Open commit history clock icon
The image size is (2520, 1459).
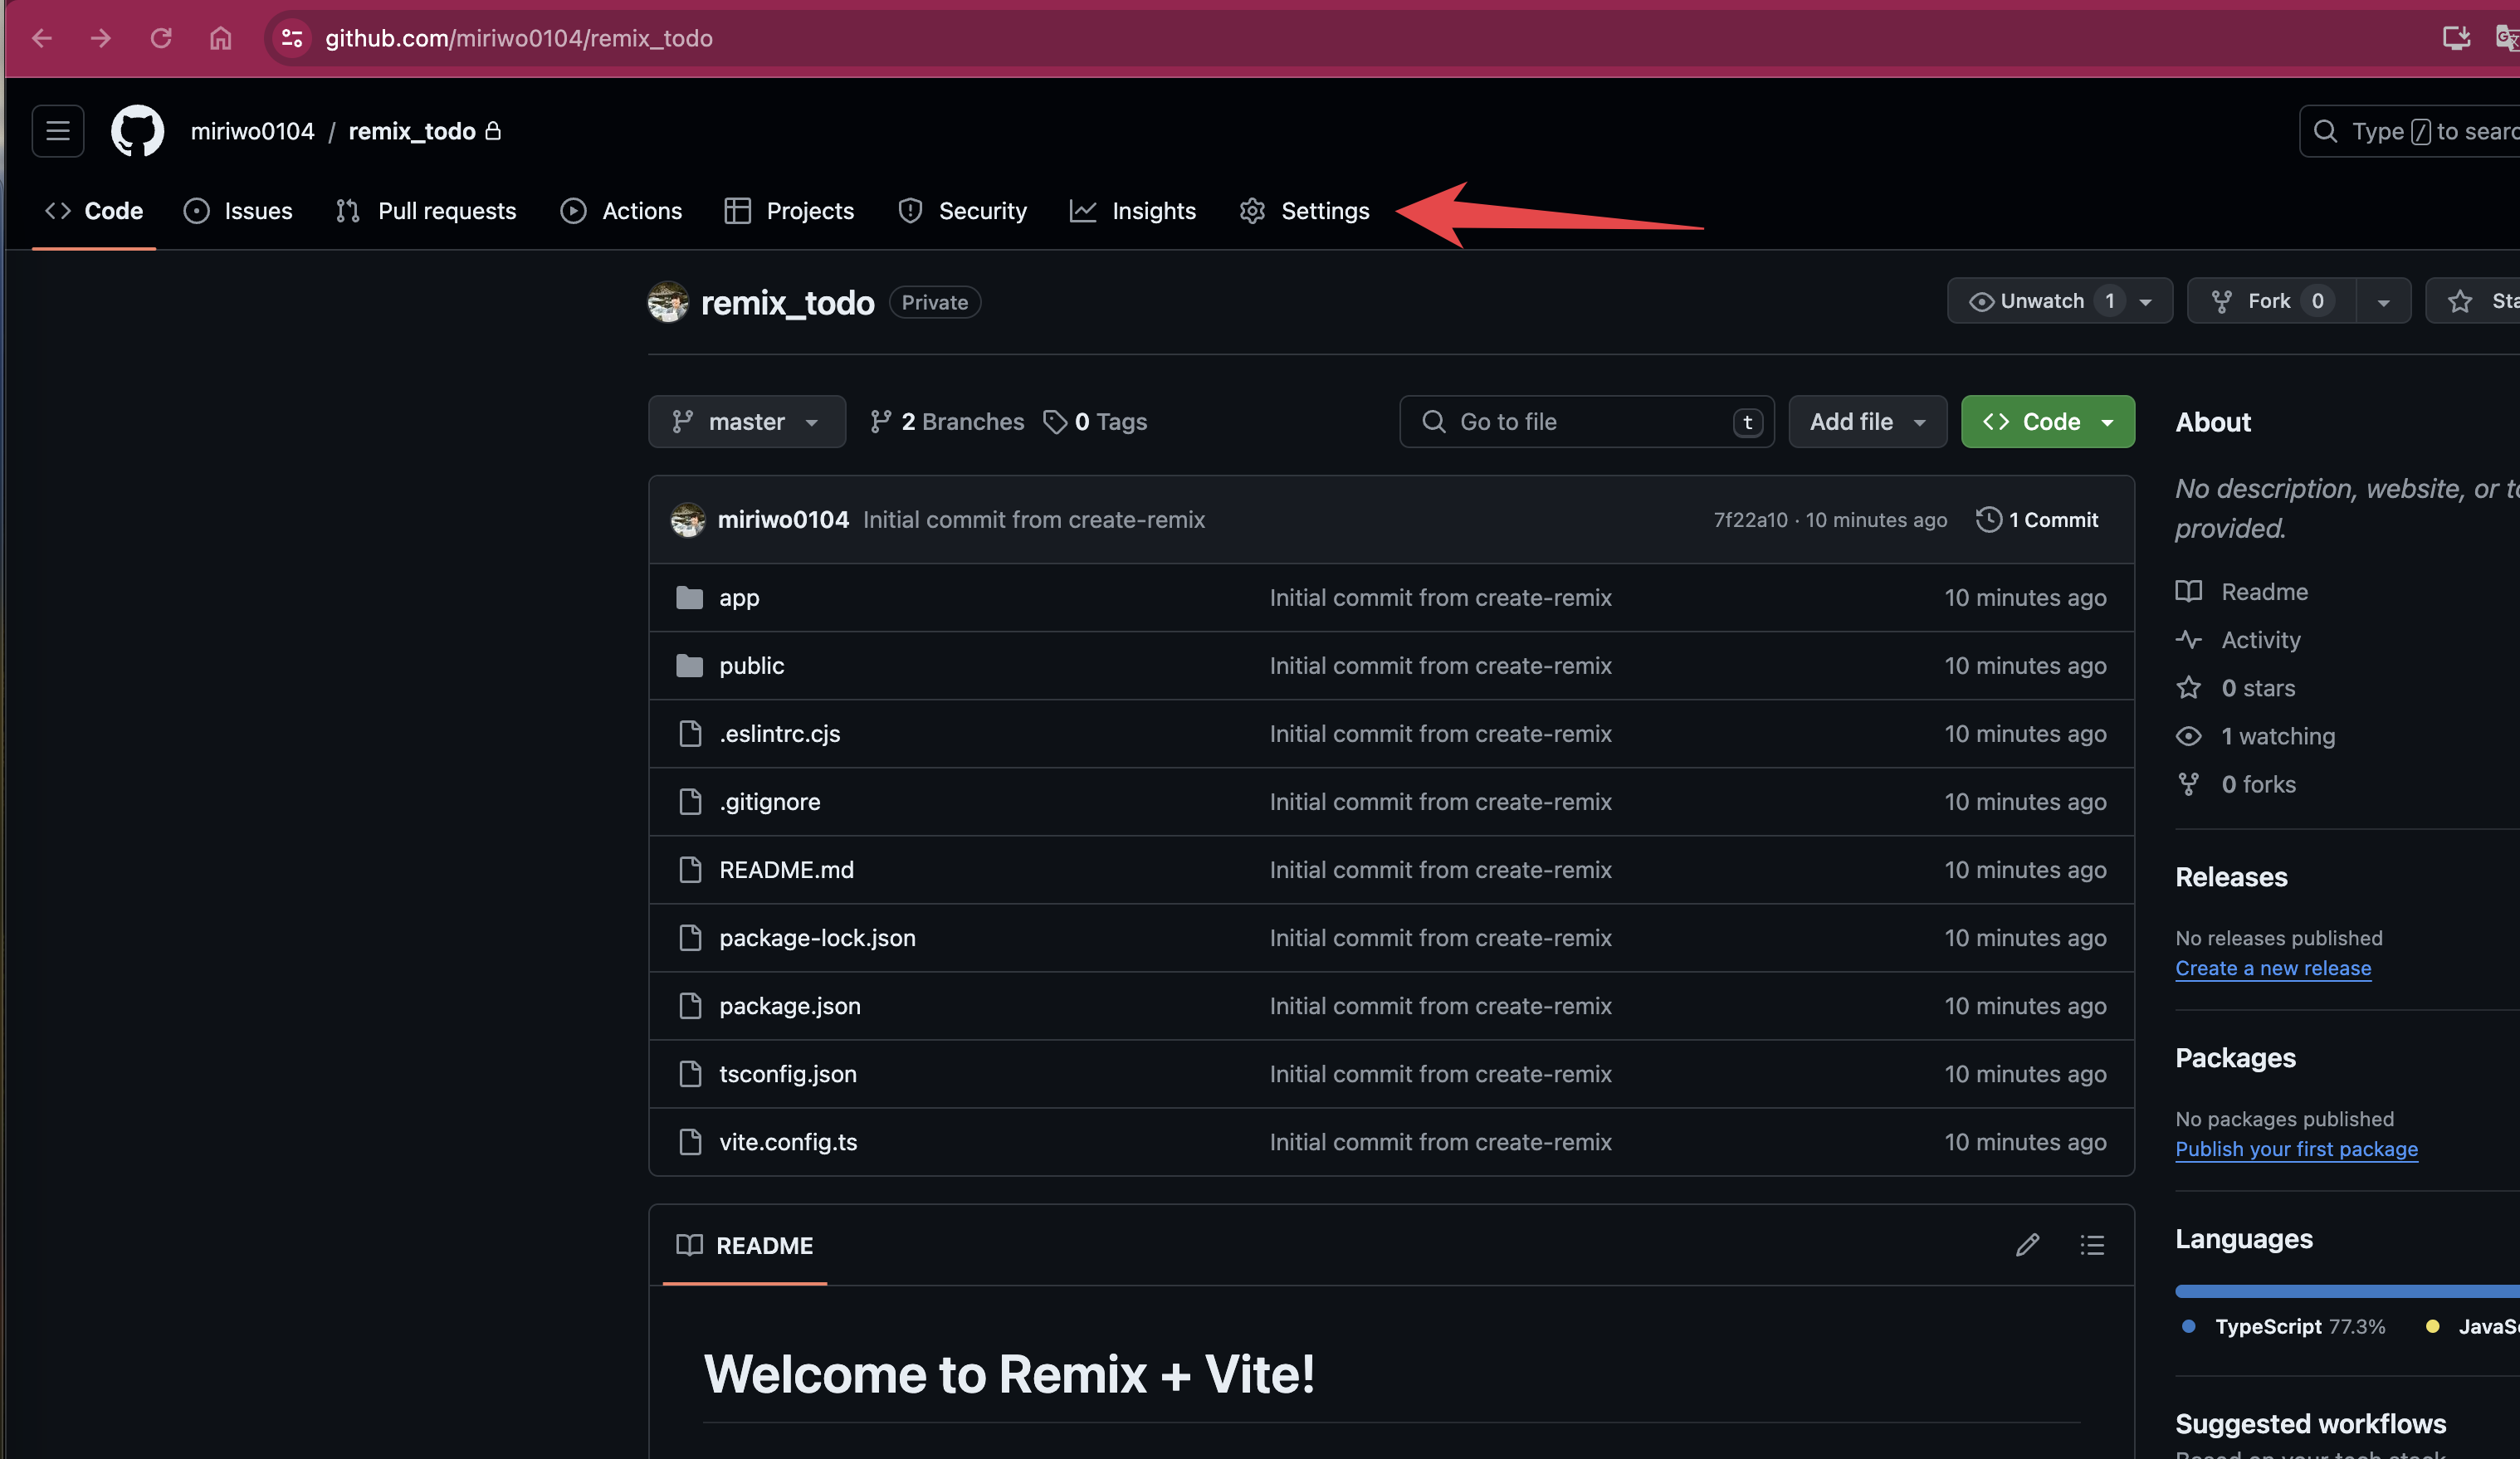pos(1988,520)
